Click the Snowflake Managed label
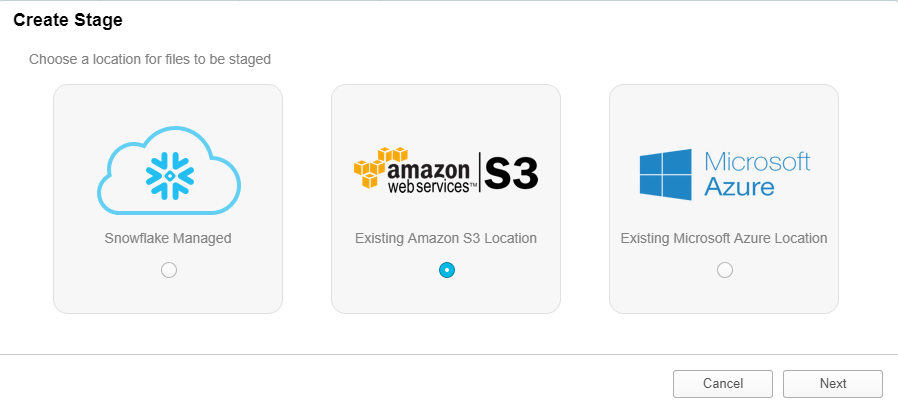This screenshot has height=410, width=898. tap(168, 238)
